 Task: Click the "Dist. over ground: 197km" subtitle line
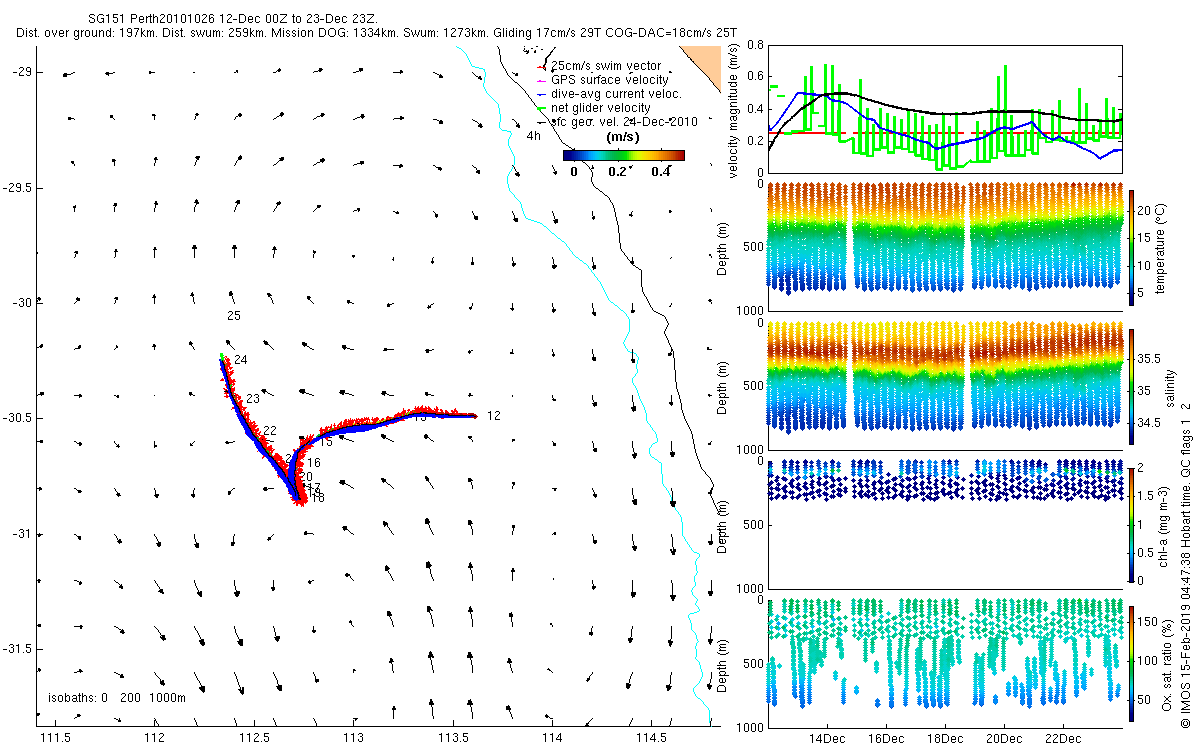click(376, 33)
